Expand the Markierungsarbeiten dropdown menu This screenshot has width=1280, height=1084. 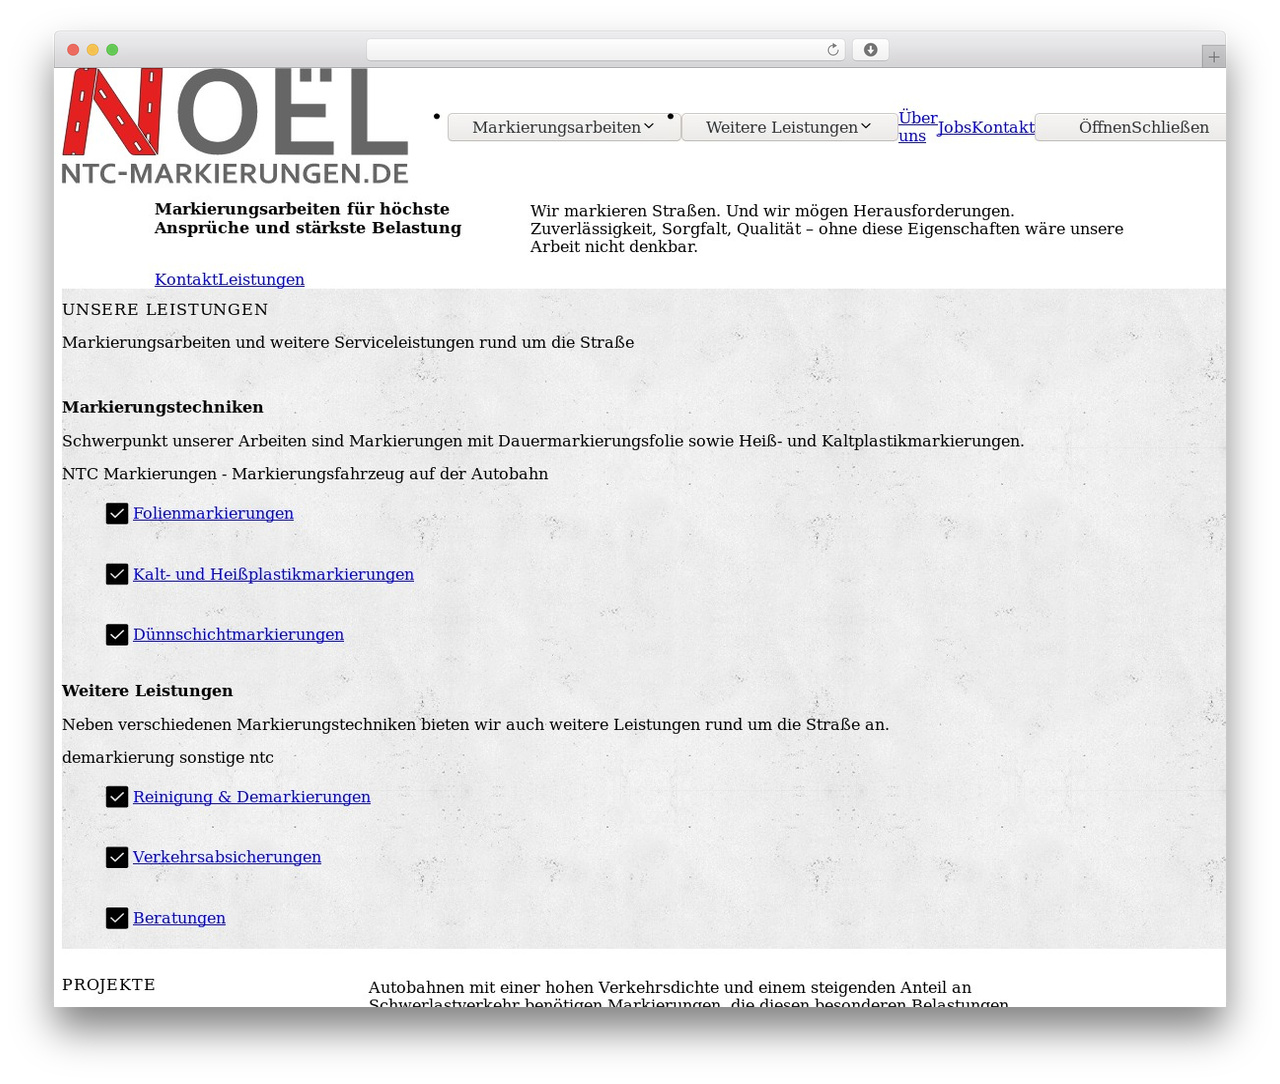click(564, 127)
